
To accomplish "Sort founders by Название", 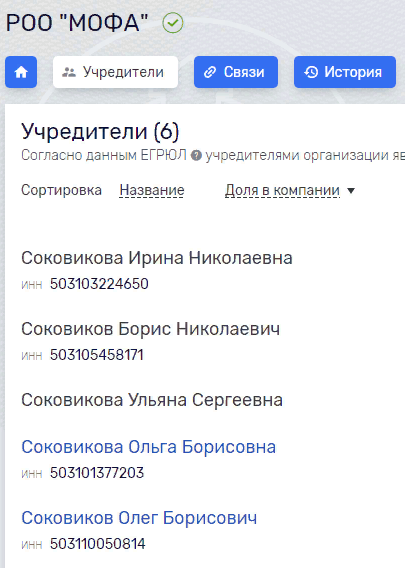I will click(152, 191).
